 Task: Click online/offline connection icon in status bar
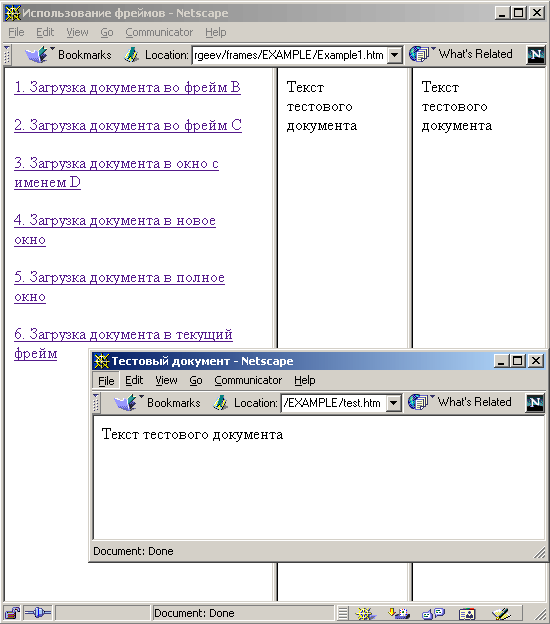pyautogui.click(x=38, y=613)
